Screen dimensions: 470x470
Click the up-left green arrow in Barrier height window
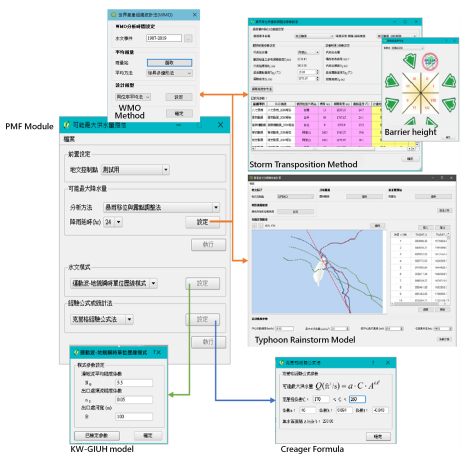tap(410, 61)
